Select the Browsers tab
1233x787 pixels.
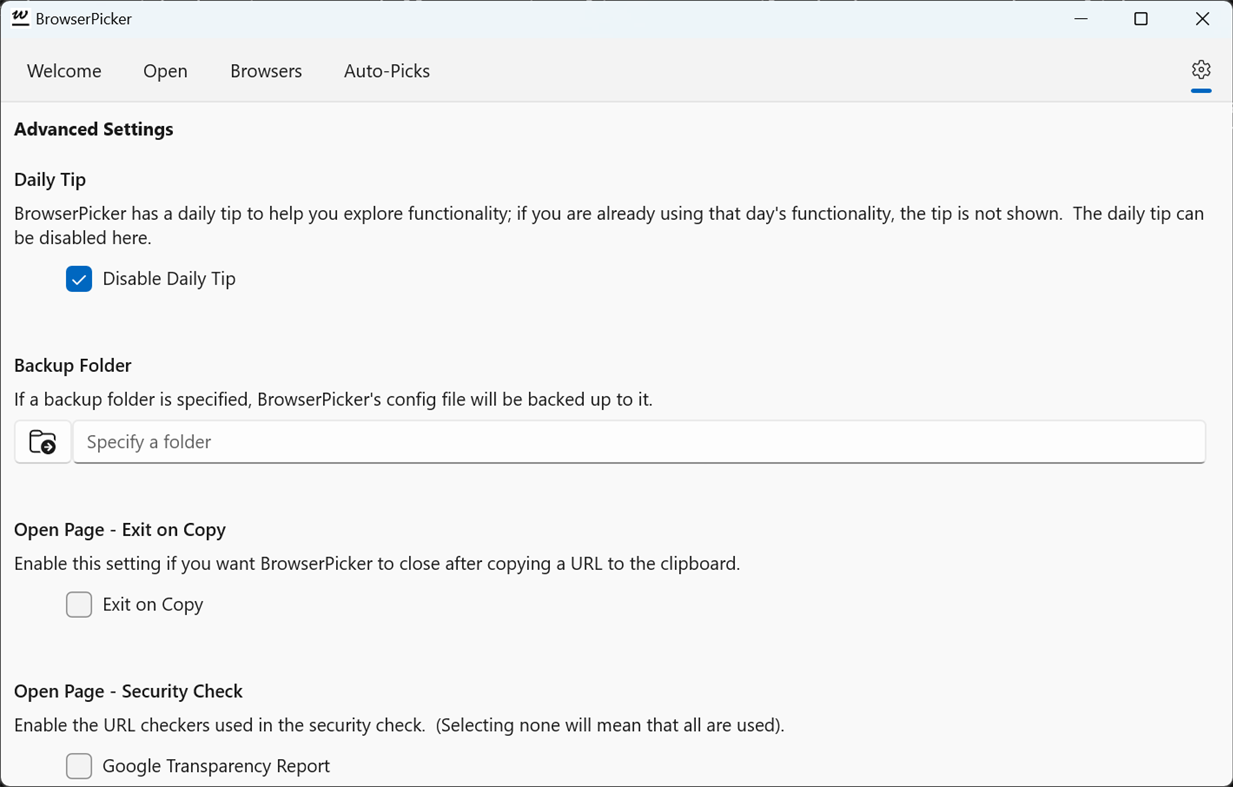click(266, 71)
